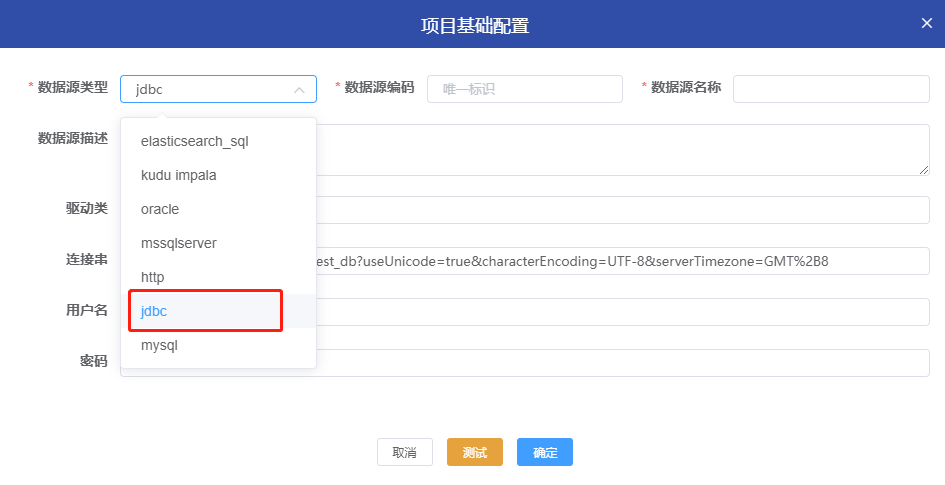Pick mysql from the dropdown list
Image resolution: width=945 pixels, height=485 pixels.
[x=159, y=345]
